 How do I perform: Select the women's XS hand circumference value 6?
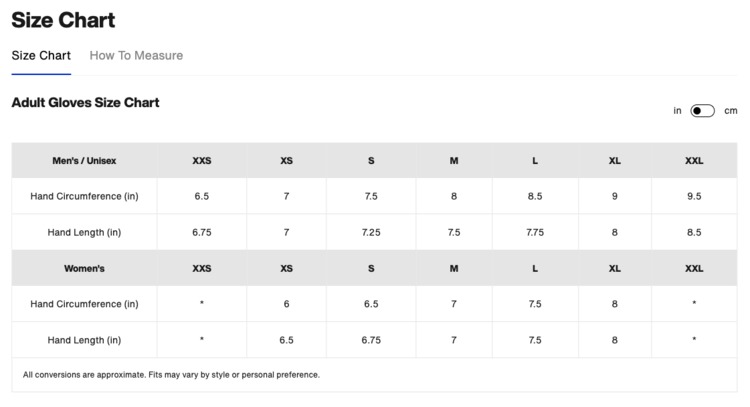point(286,305)
